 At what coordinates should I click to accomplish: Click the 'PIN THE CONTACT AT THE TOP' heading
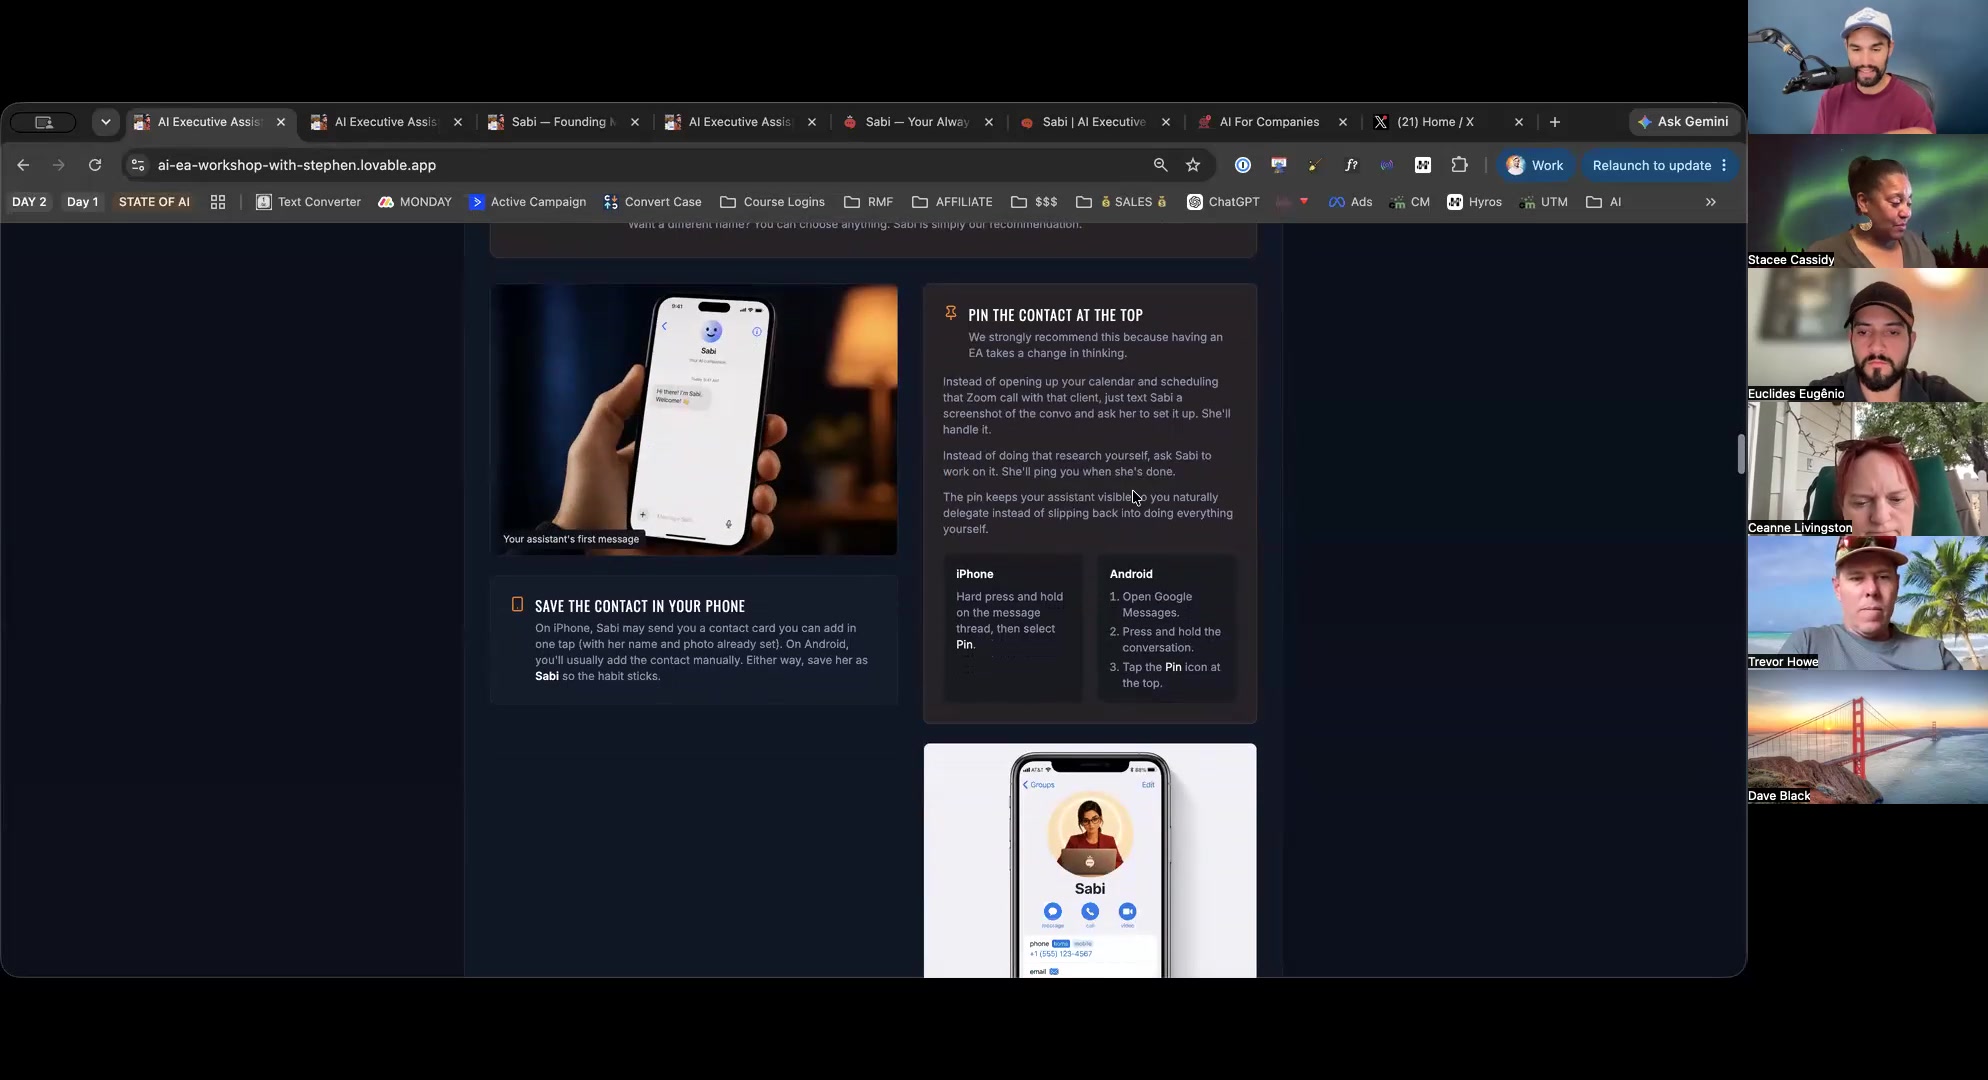[1055, 315]
